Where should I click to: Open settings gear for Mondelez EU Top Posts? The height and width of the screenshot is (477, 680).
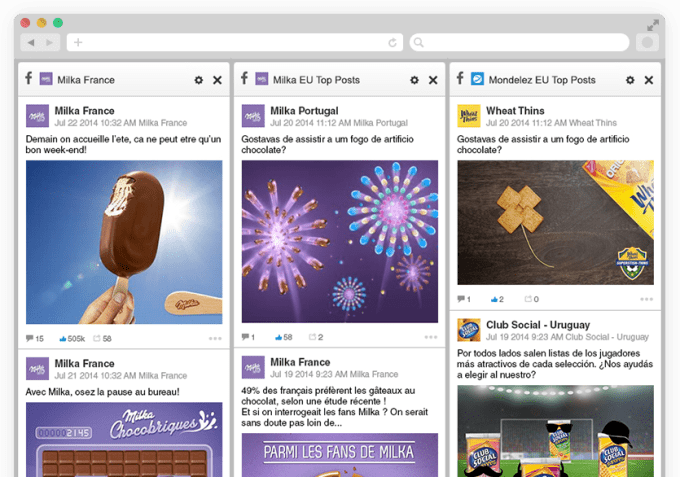tap(630, 80)
